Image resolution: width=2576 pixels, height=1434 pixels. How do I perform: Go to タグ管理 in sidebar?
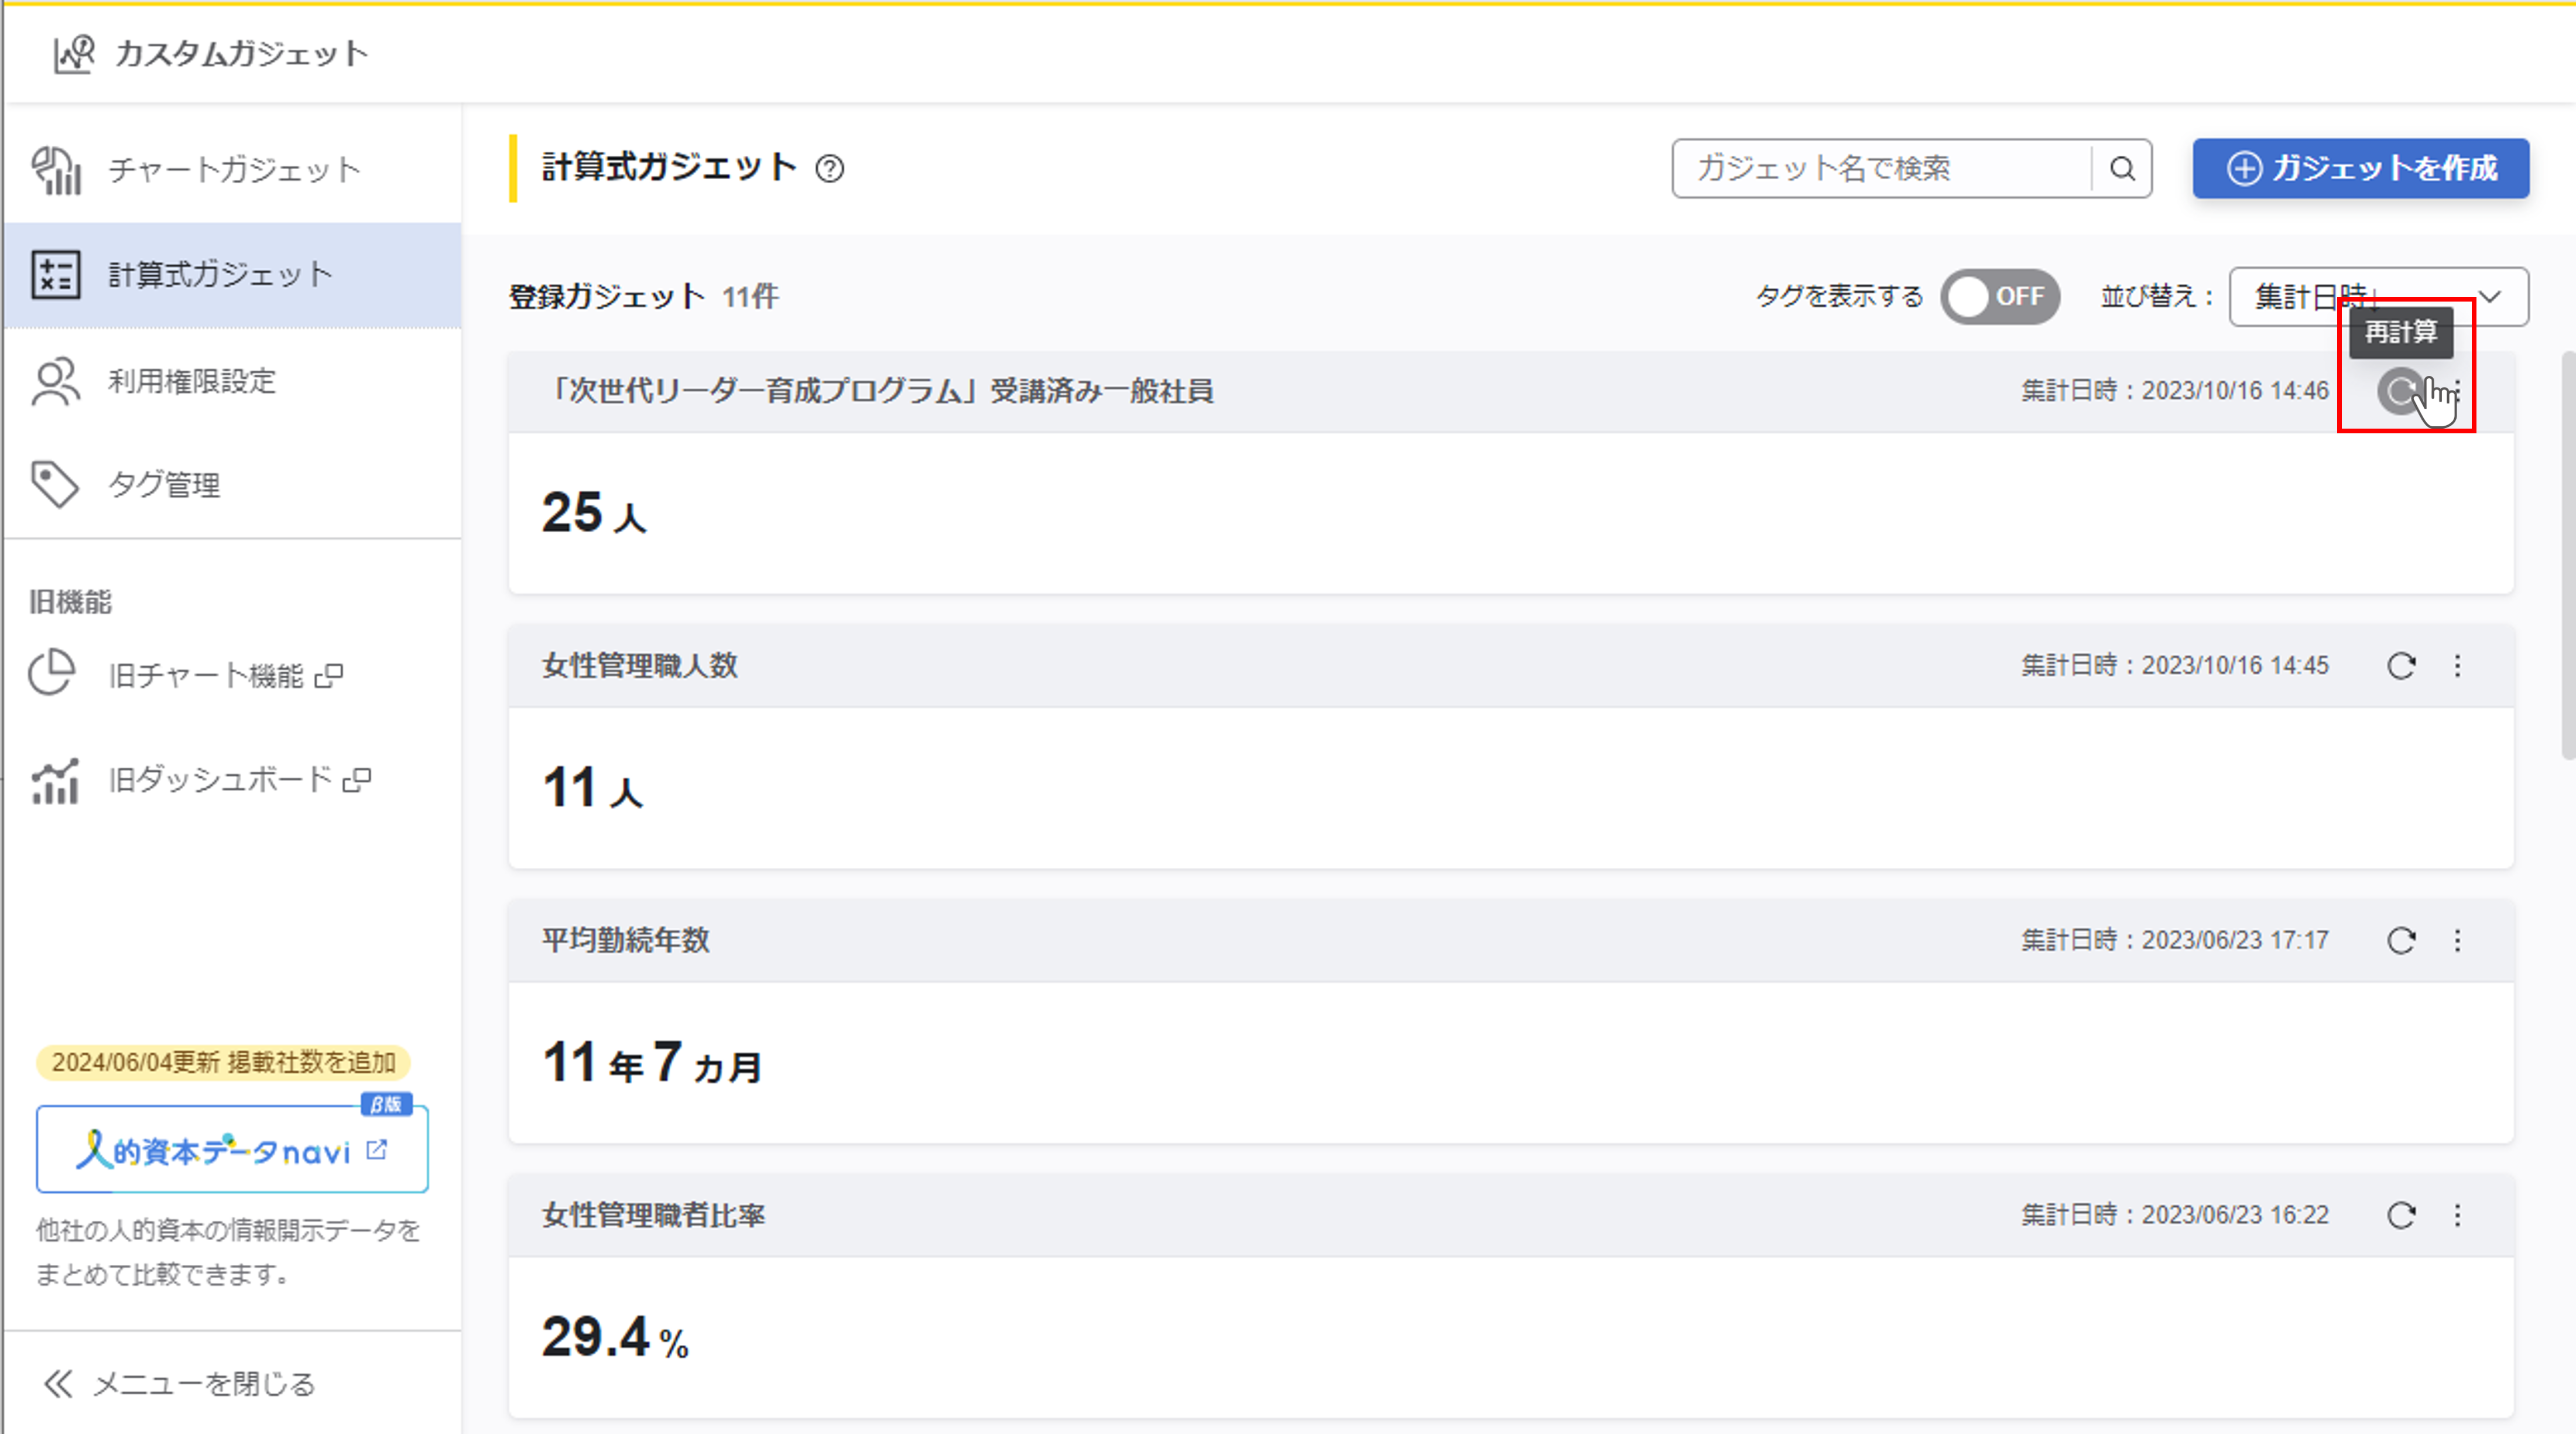[x=164, y=485]
